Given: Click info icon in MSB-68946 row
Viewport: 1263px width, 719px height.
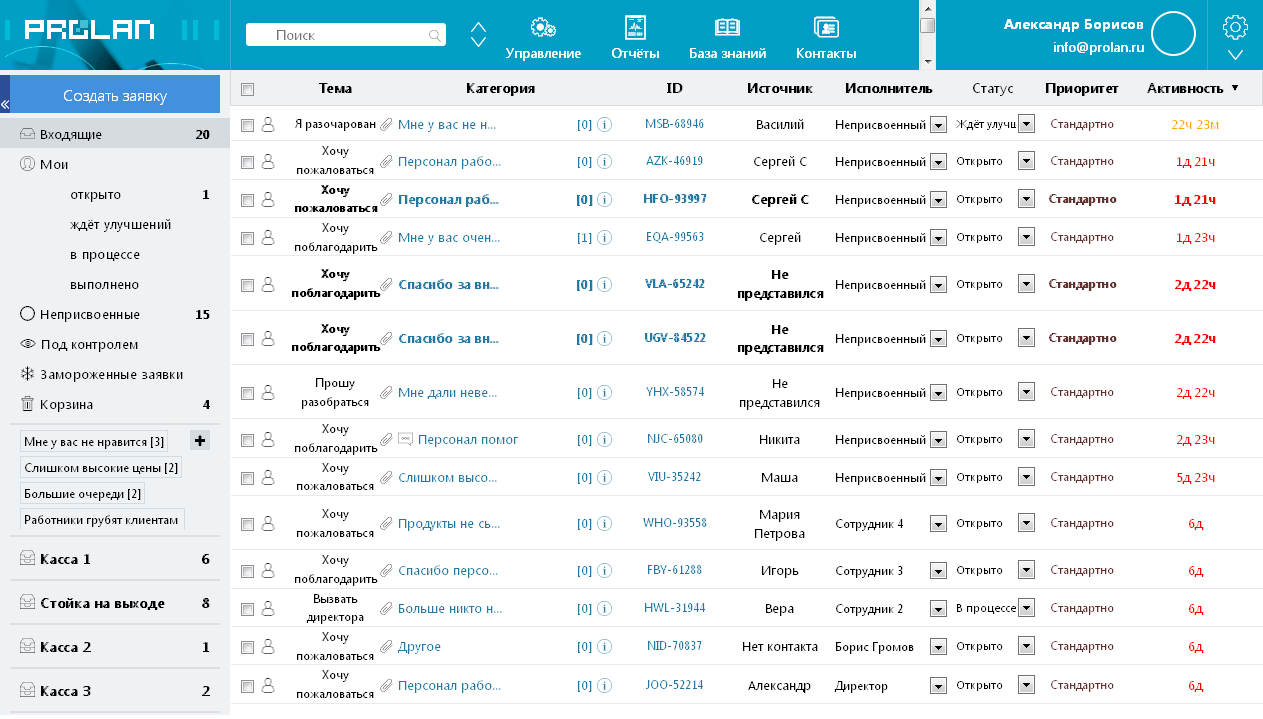Looking at the screenshot, I should 604,125.
